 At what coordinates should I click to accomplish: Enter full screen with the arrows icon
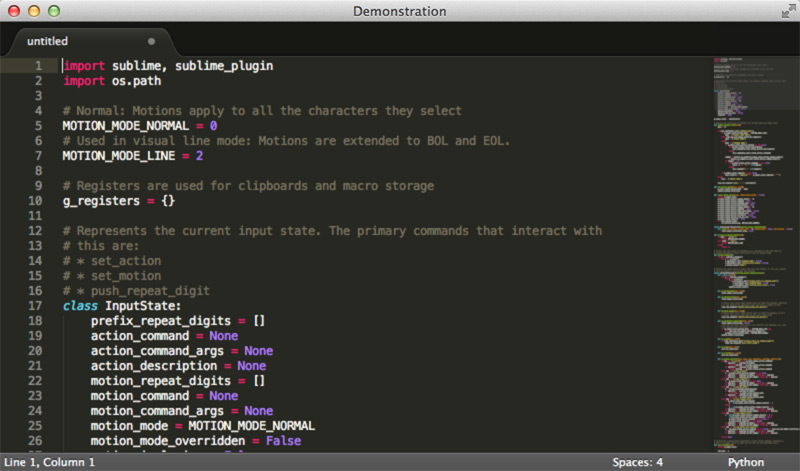[x=789, y=11]
